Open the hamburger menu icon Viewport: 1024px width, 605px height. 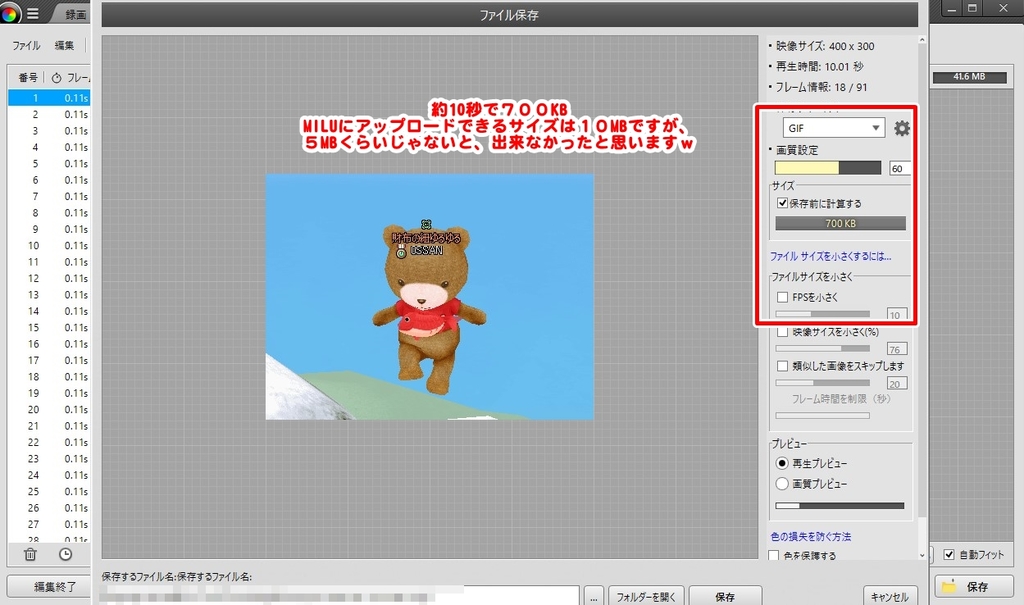33,14
